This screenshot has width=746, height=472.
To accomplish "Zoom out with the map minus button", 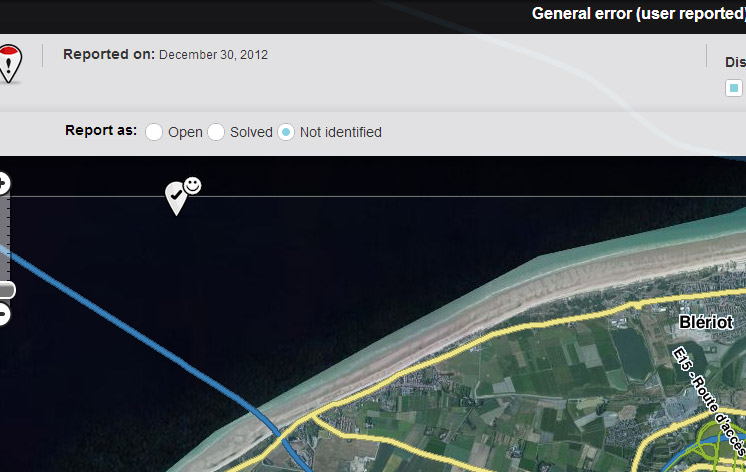I will [3, 314].
